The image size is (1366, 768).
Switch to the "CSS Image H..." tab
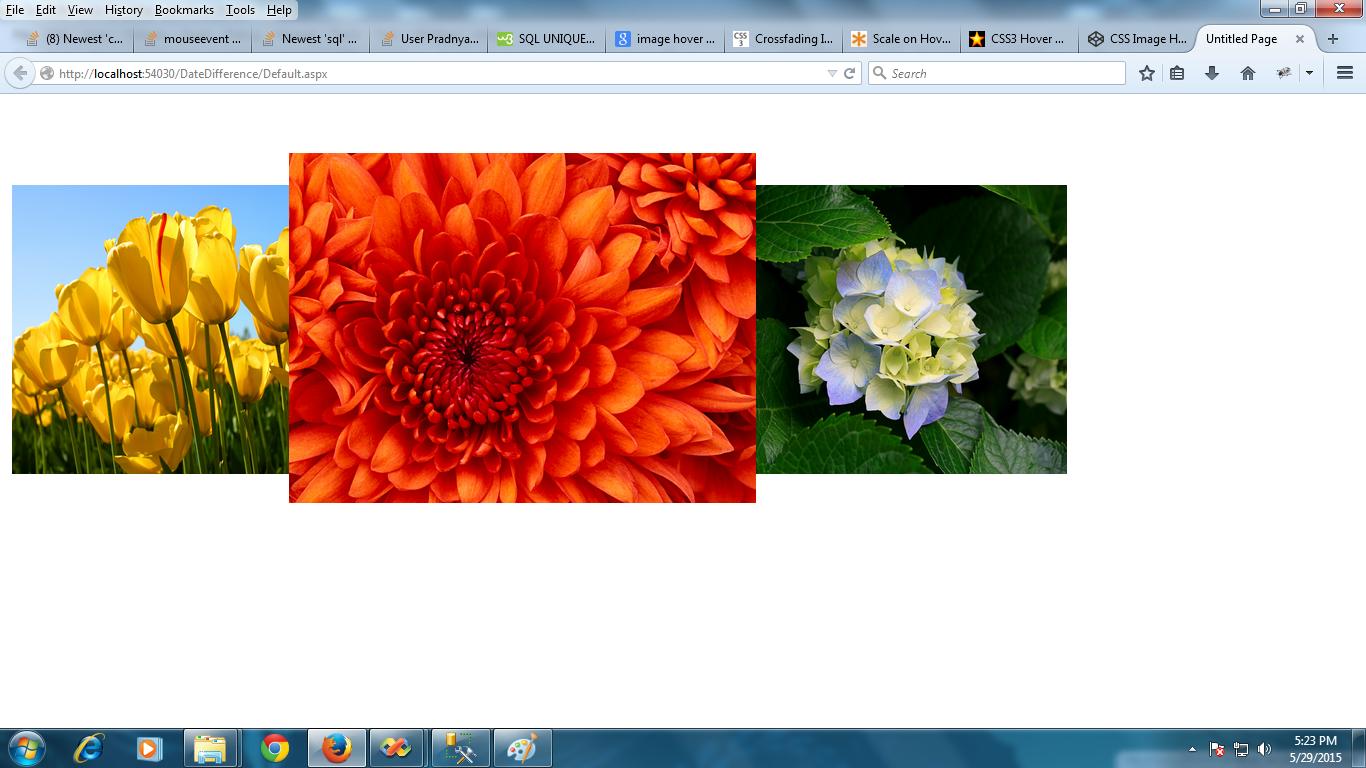pyautogui.click(x=1137, y=39)
